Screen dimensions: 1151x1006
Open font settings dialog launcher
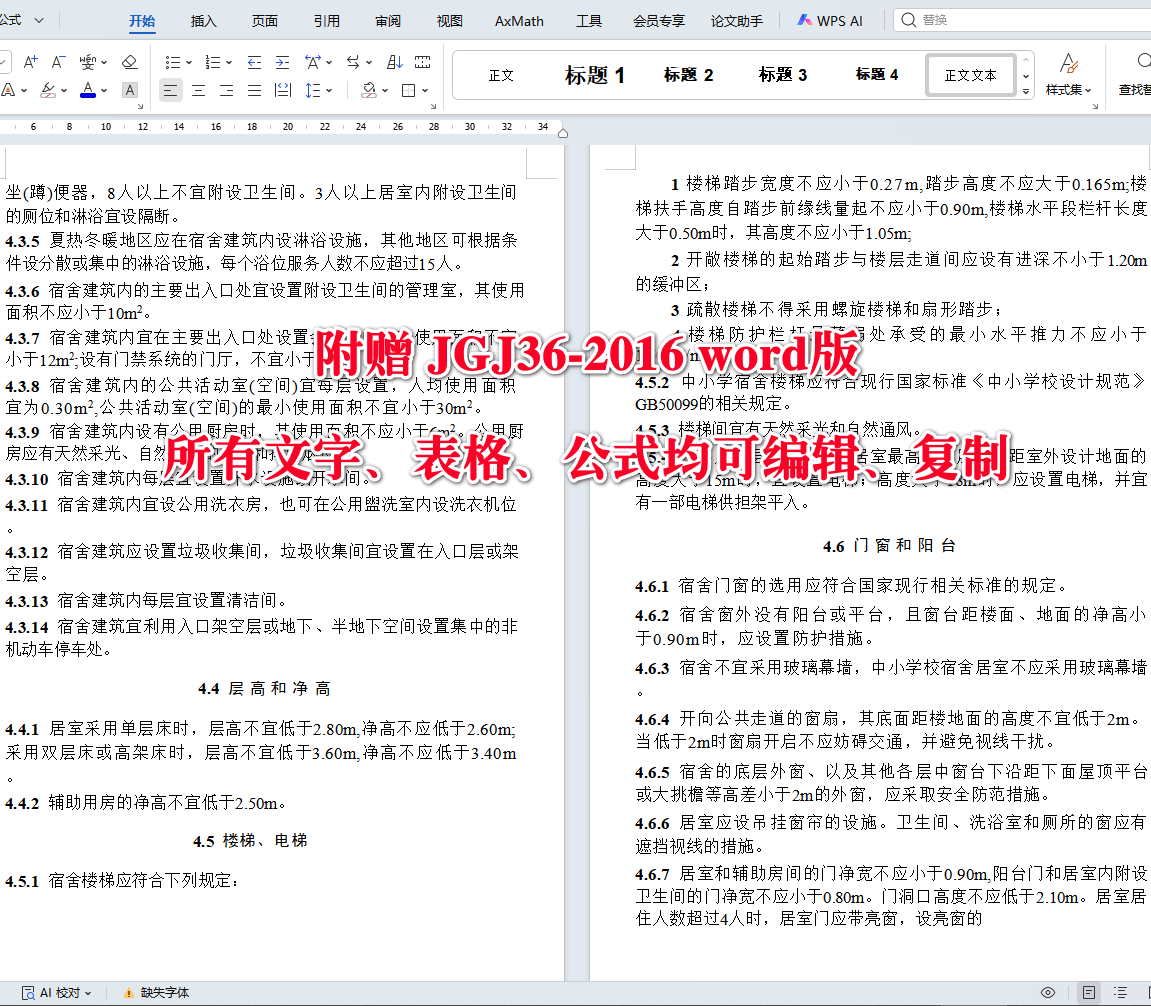pyautogui.click(x=139, y=106)
